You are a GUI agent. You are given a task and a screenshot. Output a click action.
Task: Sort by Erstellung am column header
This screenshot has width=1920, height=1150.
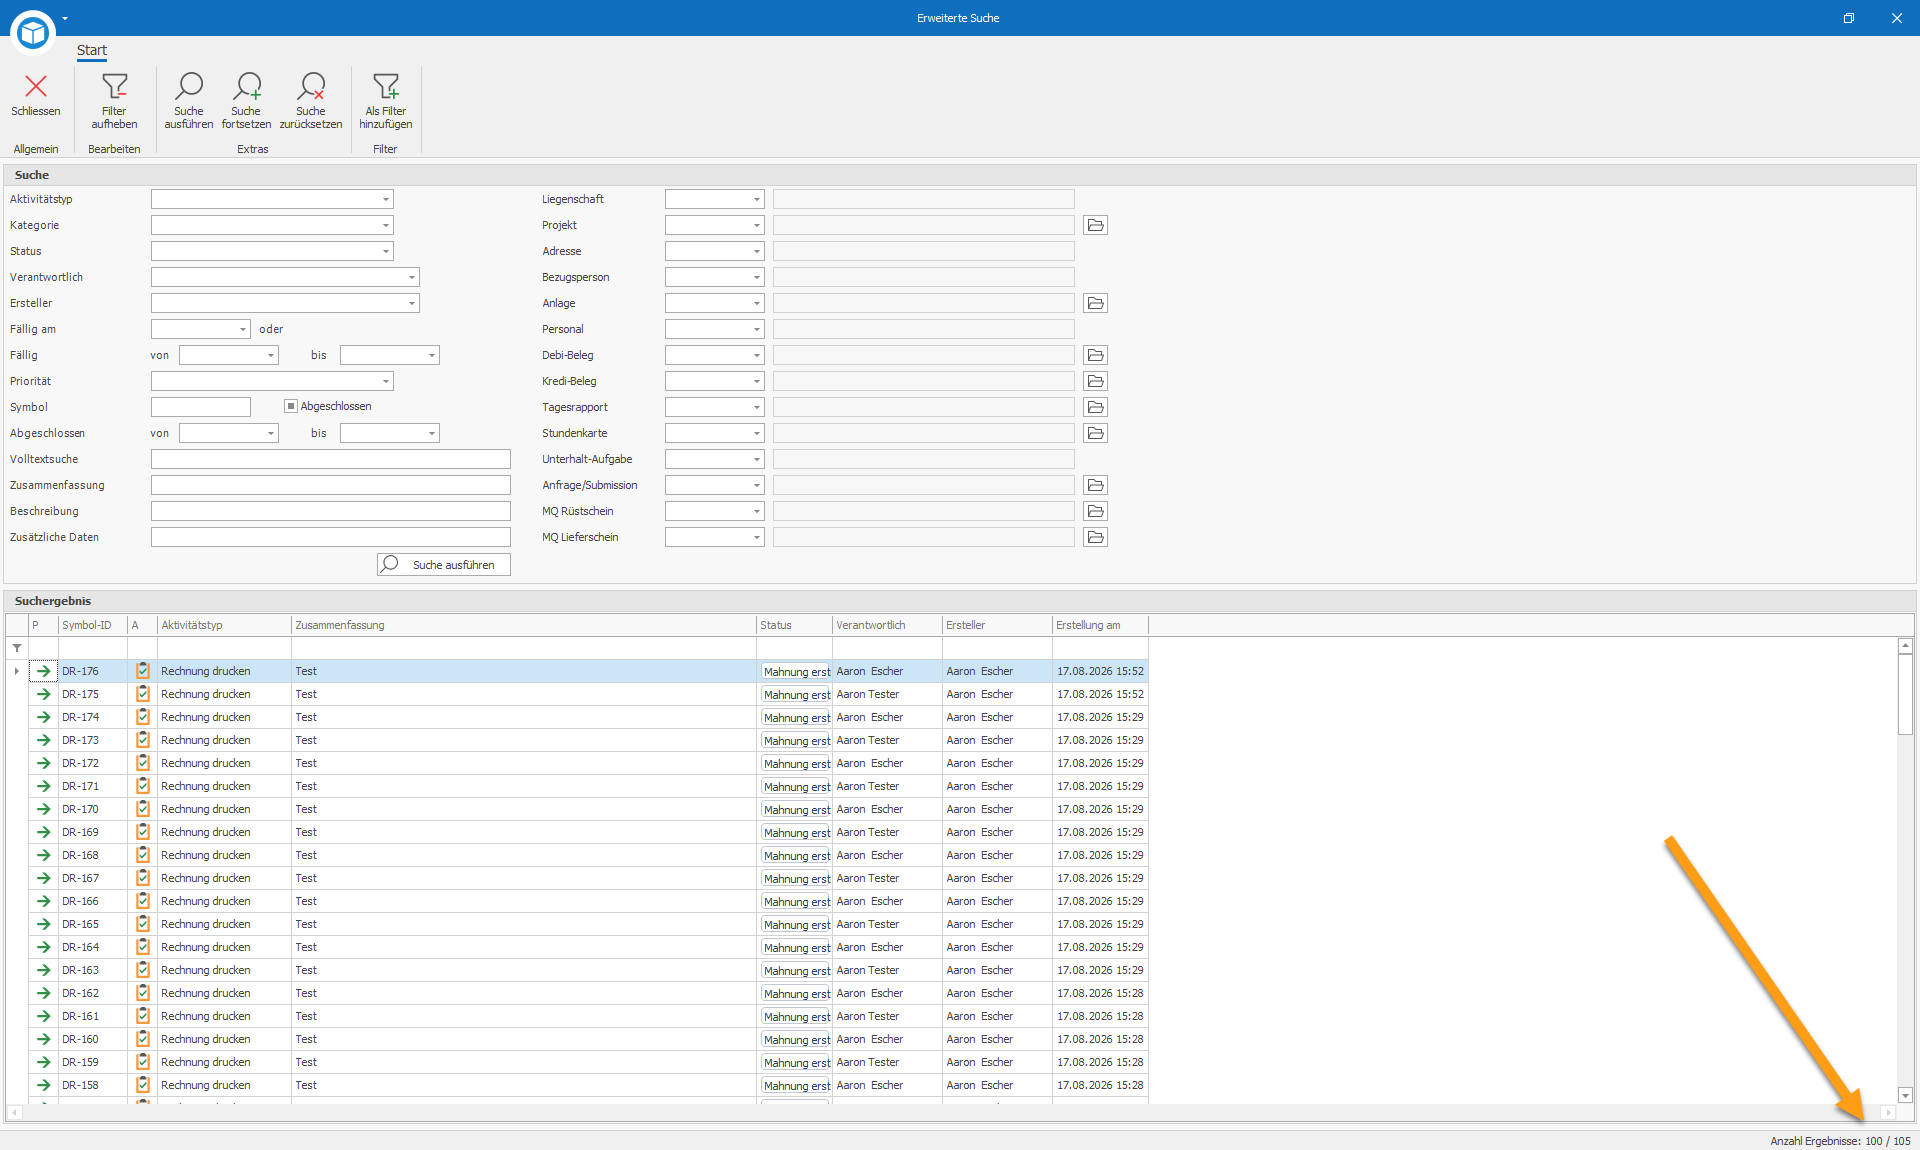pos(1100,625)
